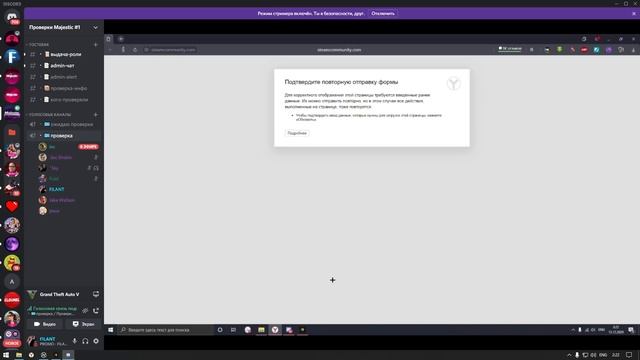Click the browser tab panel icon
The width and height of the screenshot is (640, 360).
[108, 39]
